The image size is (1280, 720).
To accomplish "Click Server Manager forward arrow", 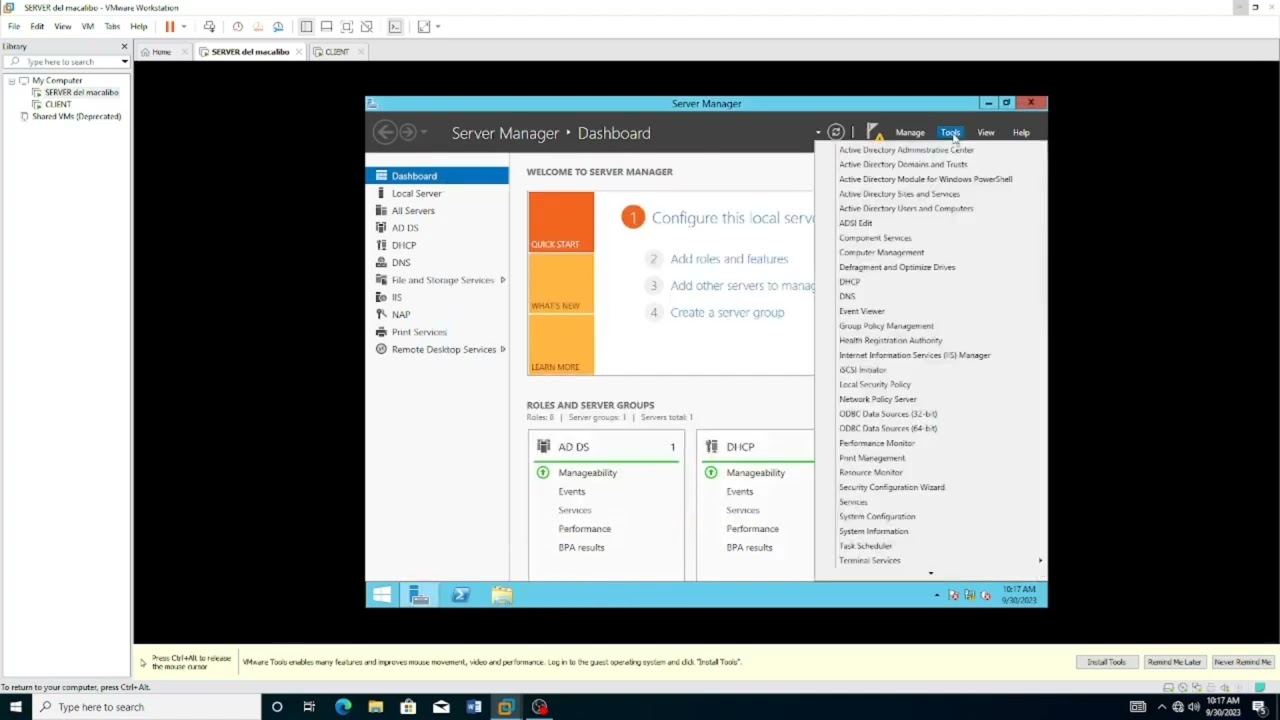I will 408,132.
